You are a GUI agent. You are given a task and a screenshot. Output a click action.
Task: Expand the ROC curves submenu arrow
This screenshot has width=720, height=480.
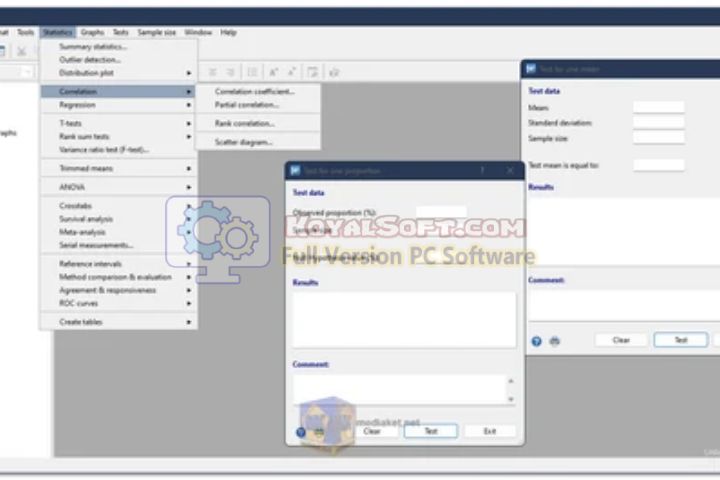188,304
